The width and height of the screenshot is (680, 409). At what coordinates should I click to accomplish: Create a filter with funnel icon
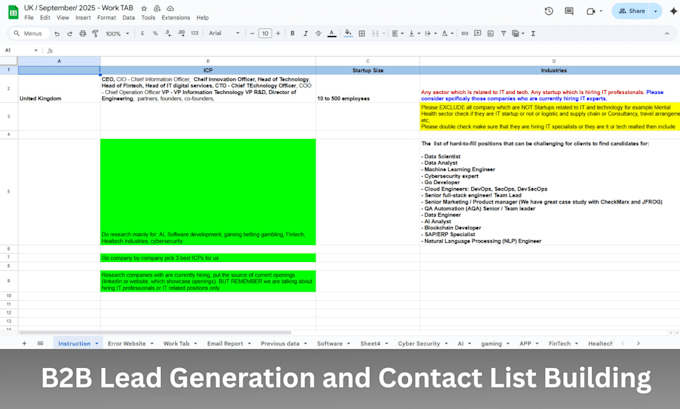pyautogui.click(x=503, y=33)
